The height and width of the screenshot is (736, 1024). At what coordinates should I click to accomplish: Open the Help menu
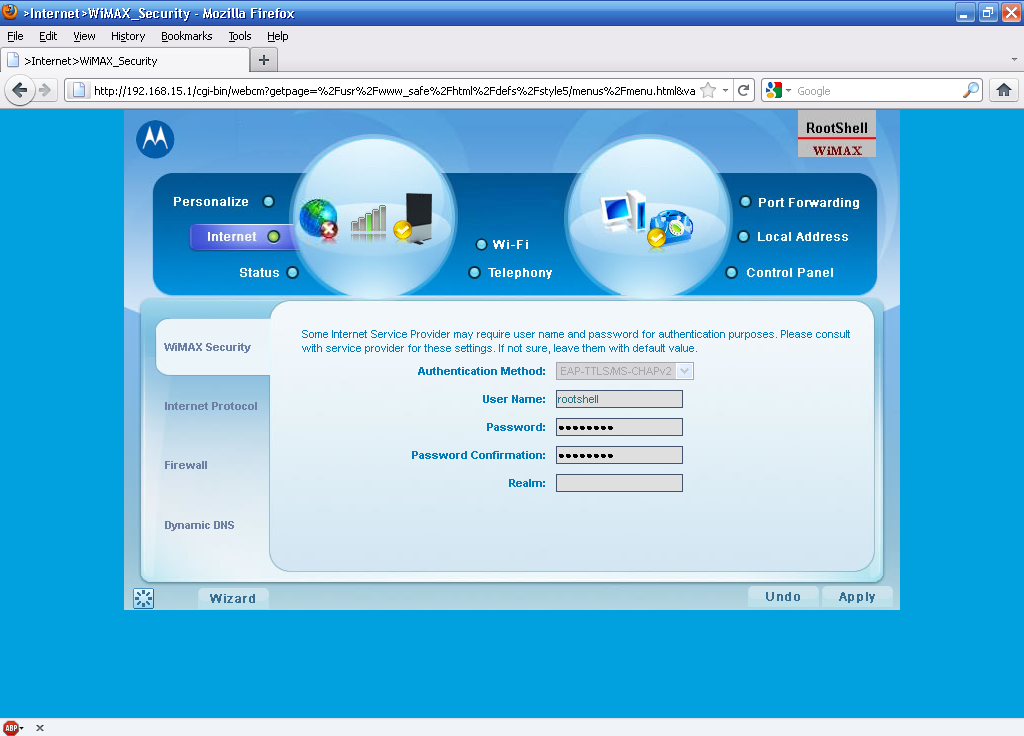point(278,36)
